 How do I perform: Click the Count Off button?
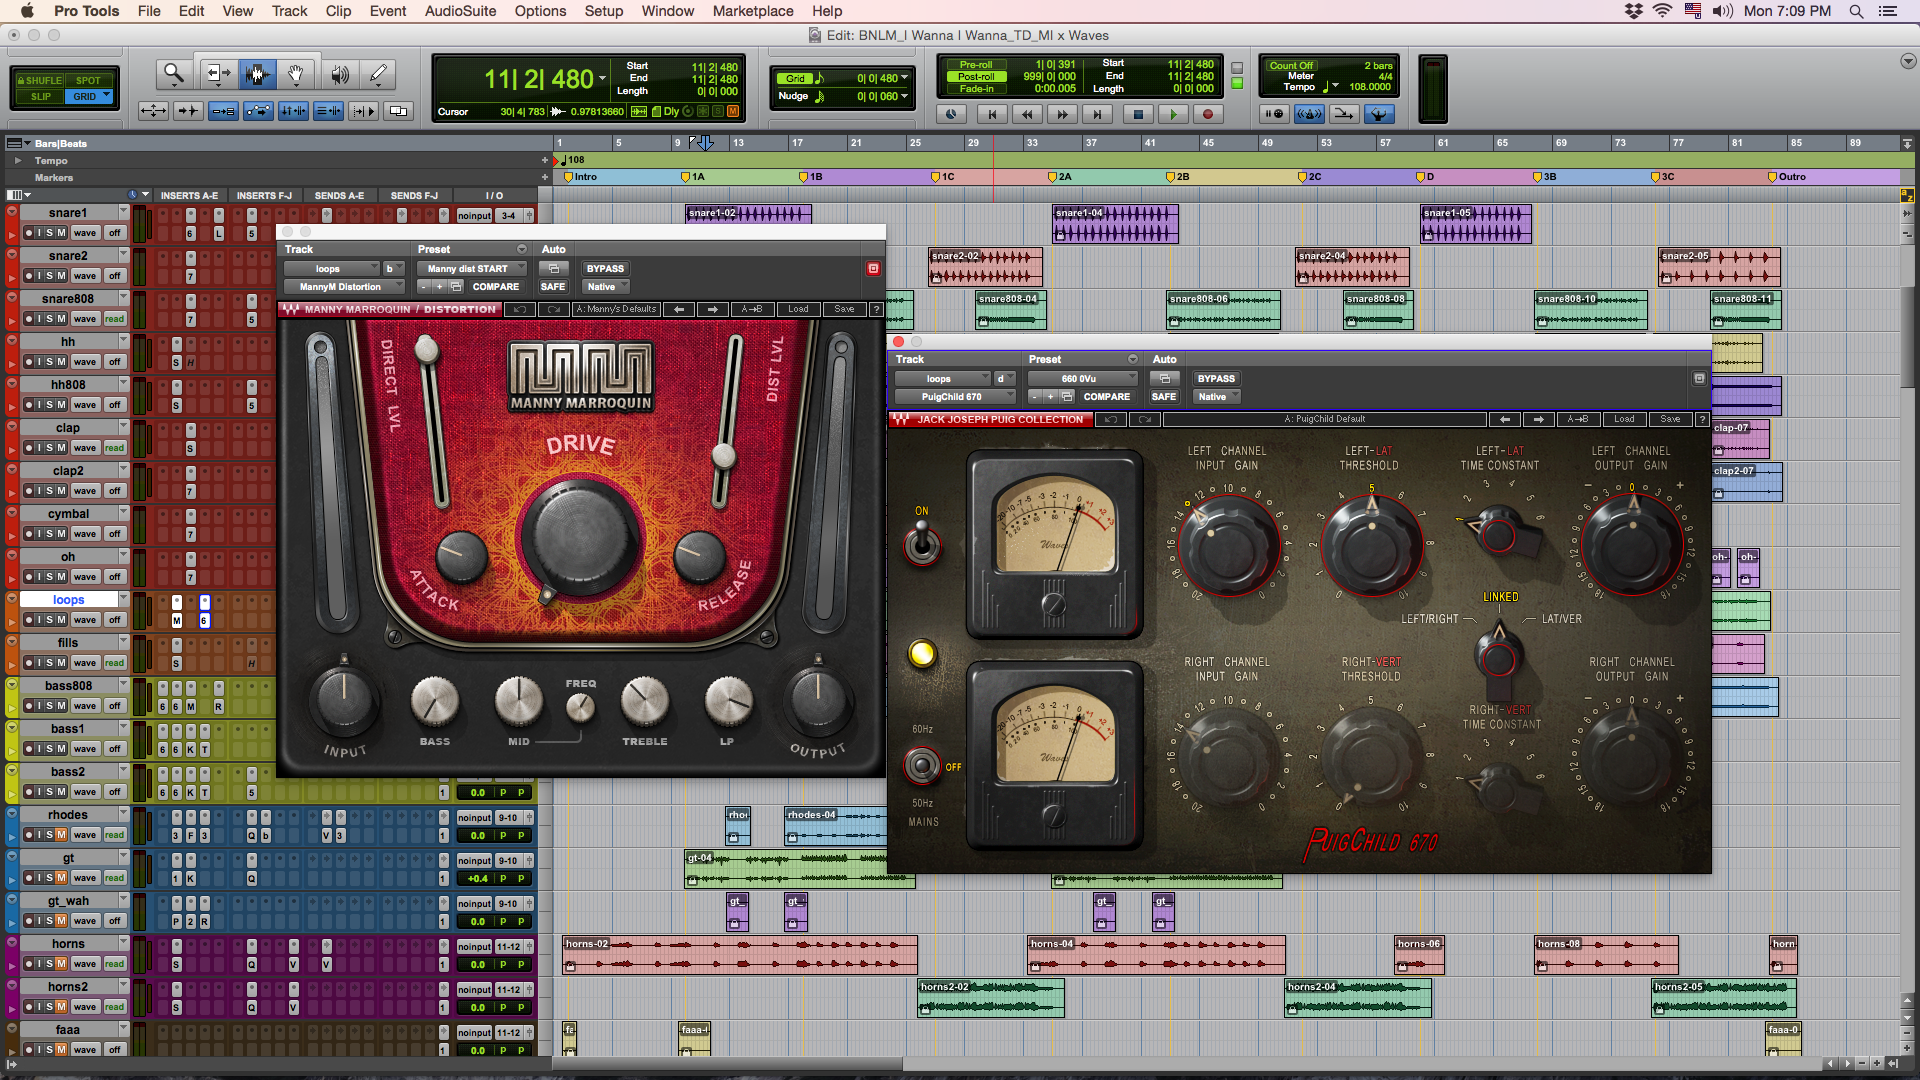tap(1291, 65)
